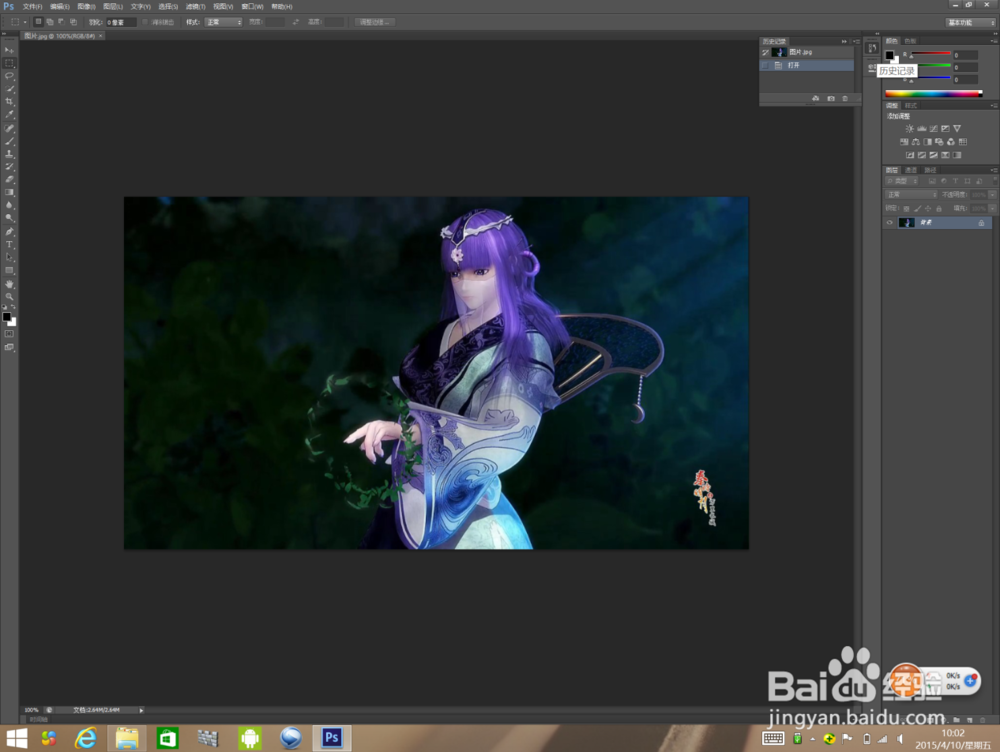1000x752 pixels.
Task: Select the Blur droplet tool
Action: tap(9, 205)
